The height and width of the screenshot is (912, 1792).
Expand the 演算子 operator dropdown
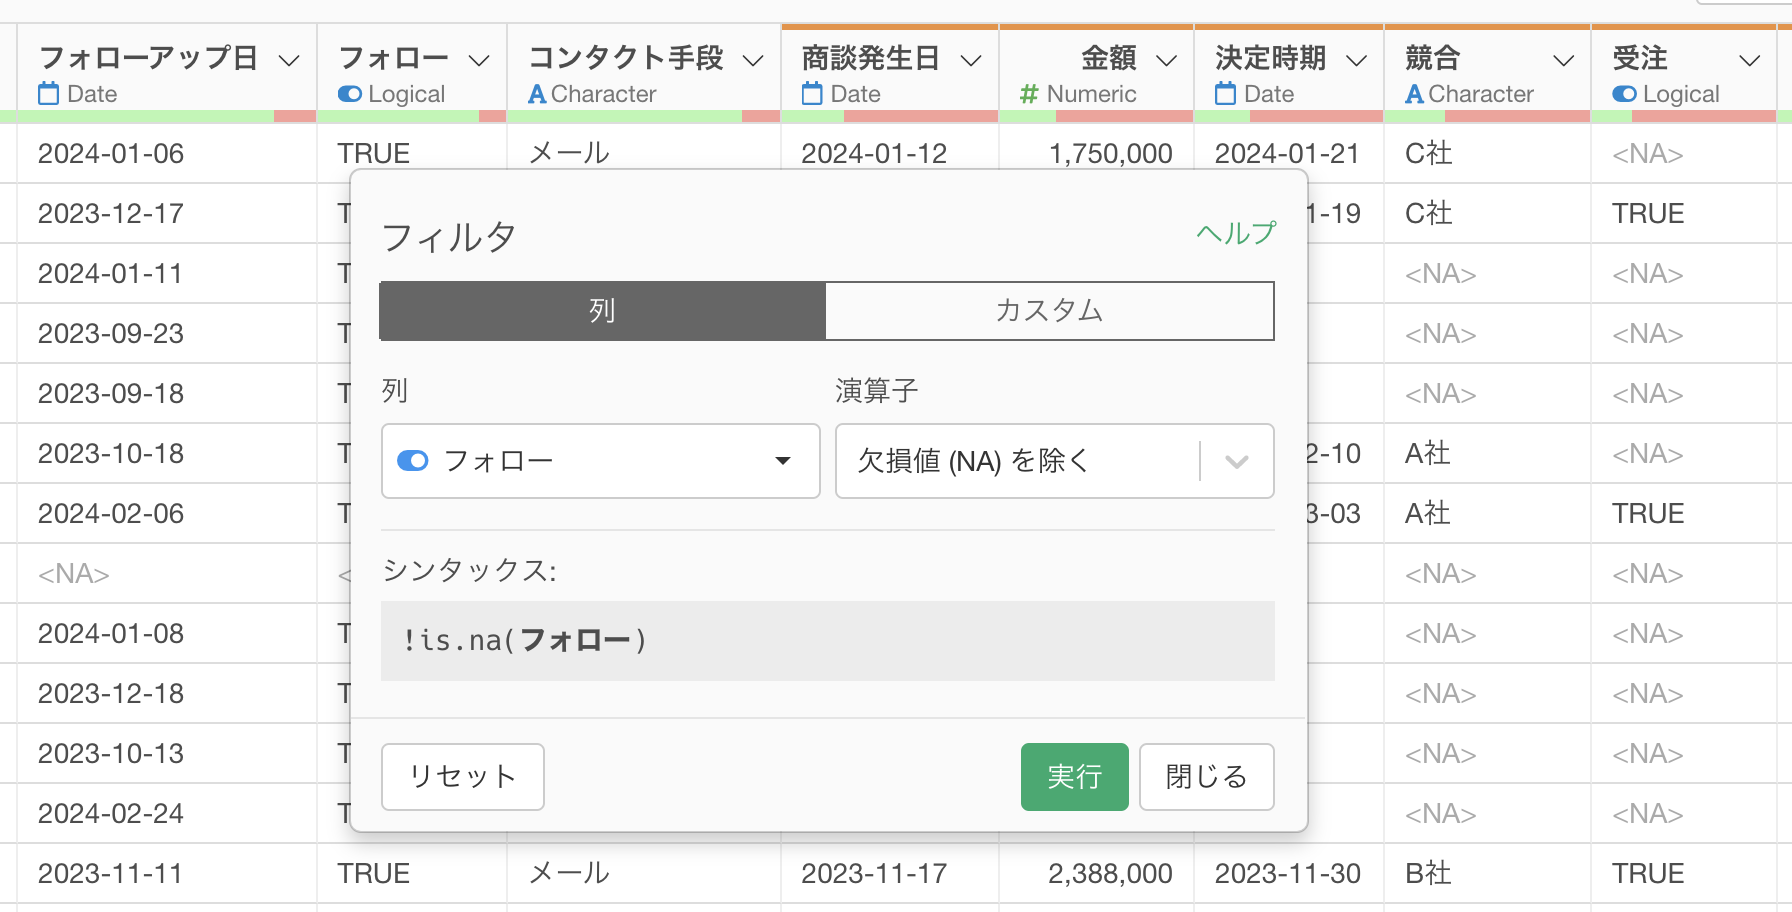(1236, 461)
